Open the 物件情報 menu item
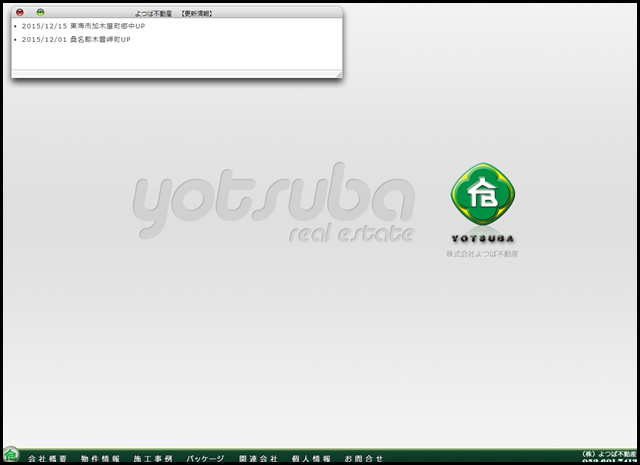 [x=100, y=458]
